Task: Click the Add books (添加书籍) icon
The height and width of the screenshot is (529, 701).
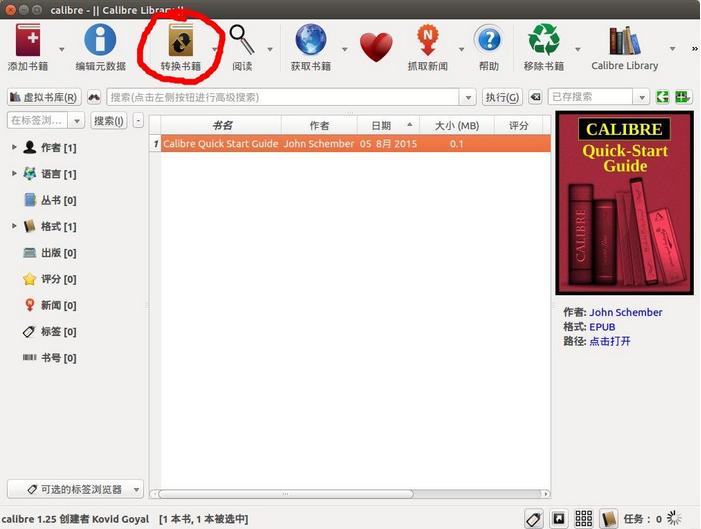Action: 28,40
